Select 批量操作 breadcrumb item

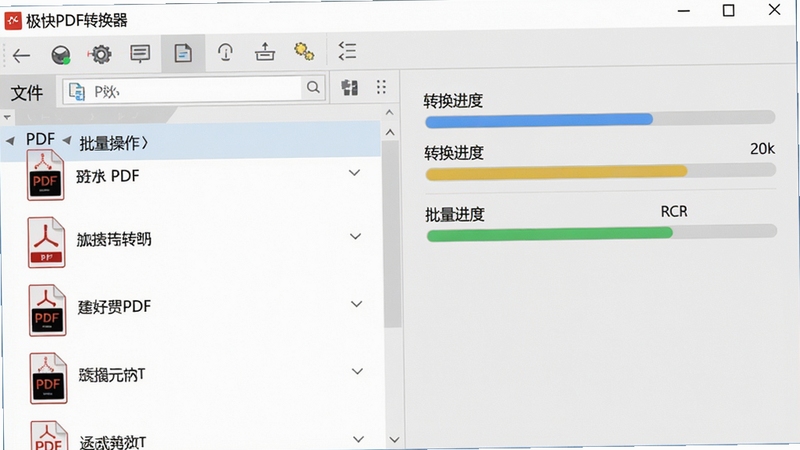pos(113,143)
